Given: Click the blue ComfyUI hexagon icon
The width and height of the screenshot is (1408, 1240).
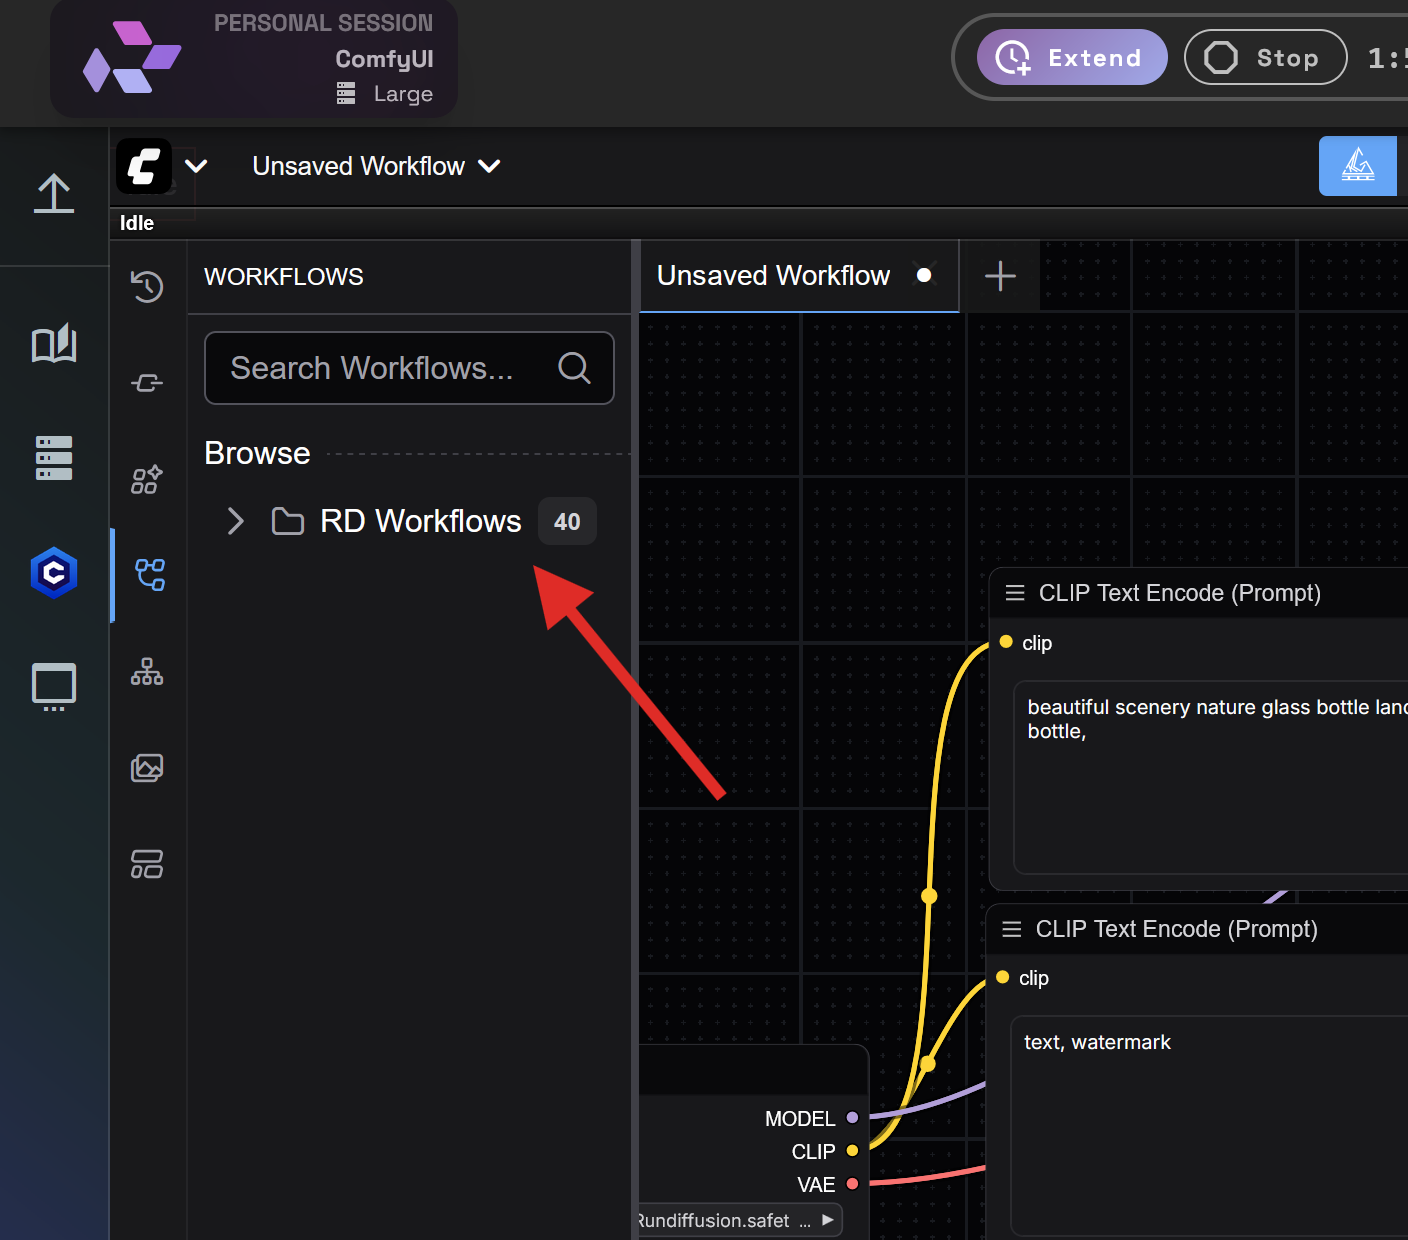Looking at the screenshot, I should (54, 573).
